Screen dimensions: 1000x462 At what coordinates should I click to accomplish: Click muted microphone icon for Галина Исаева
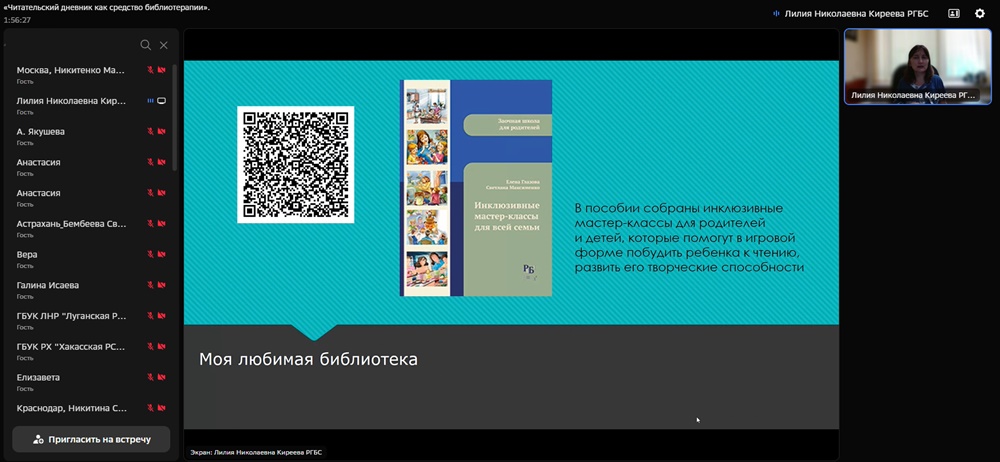(151, 285)
